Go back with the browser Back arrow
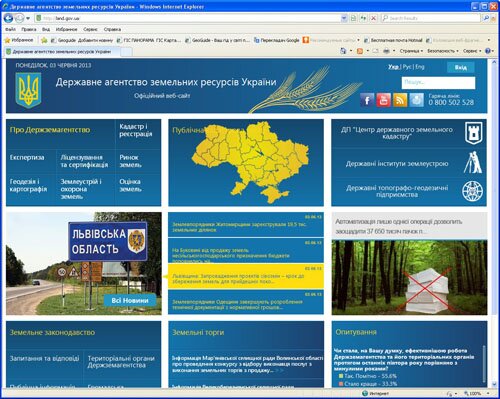 [8, 18]
